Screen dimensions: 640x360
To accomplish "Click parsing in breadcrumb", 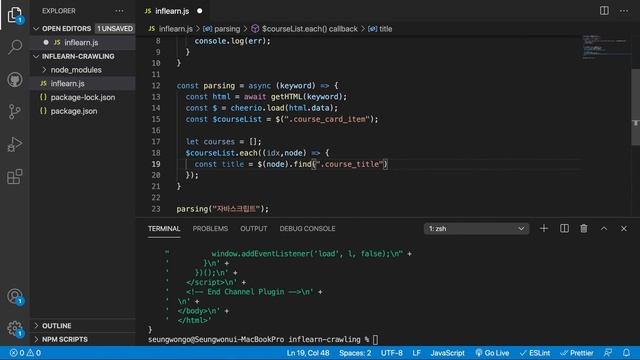I will 227,29.
